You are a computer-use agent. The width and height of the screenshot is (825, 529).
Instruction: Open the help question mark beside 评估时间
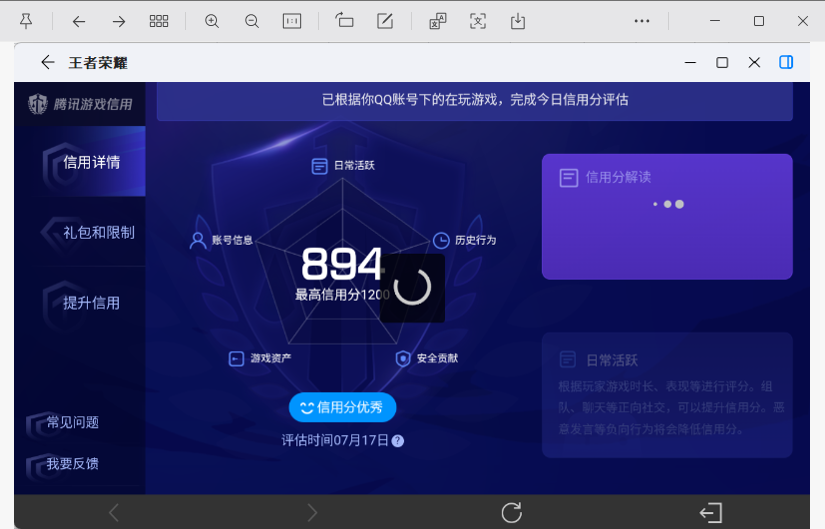(398, 441)
